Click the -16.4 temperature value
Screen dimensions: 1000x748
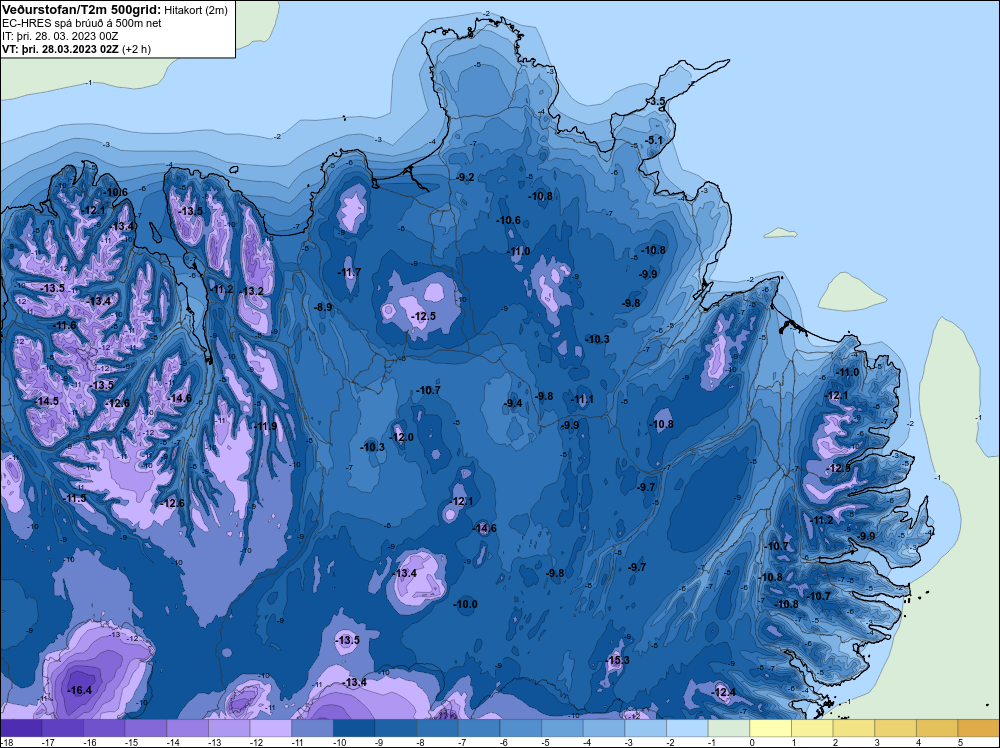click(x=80, y=690)
